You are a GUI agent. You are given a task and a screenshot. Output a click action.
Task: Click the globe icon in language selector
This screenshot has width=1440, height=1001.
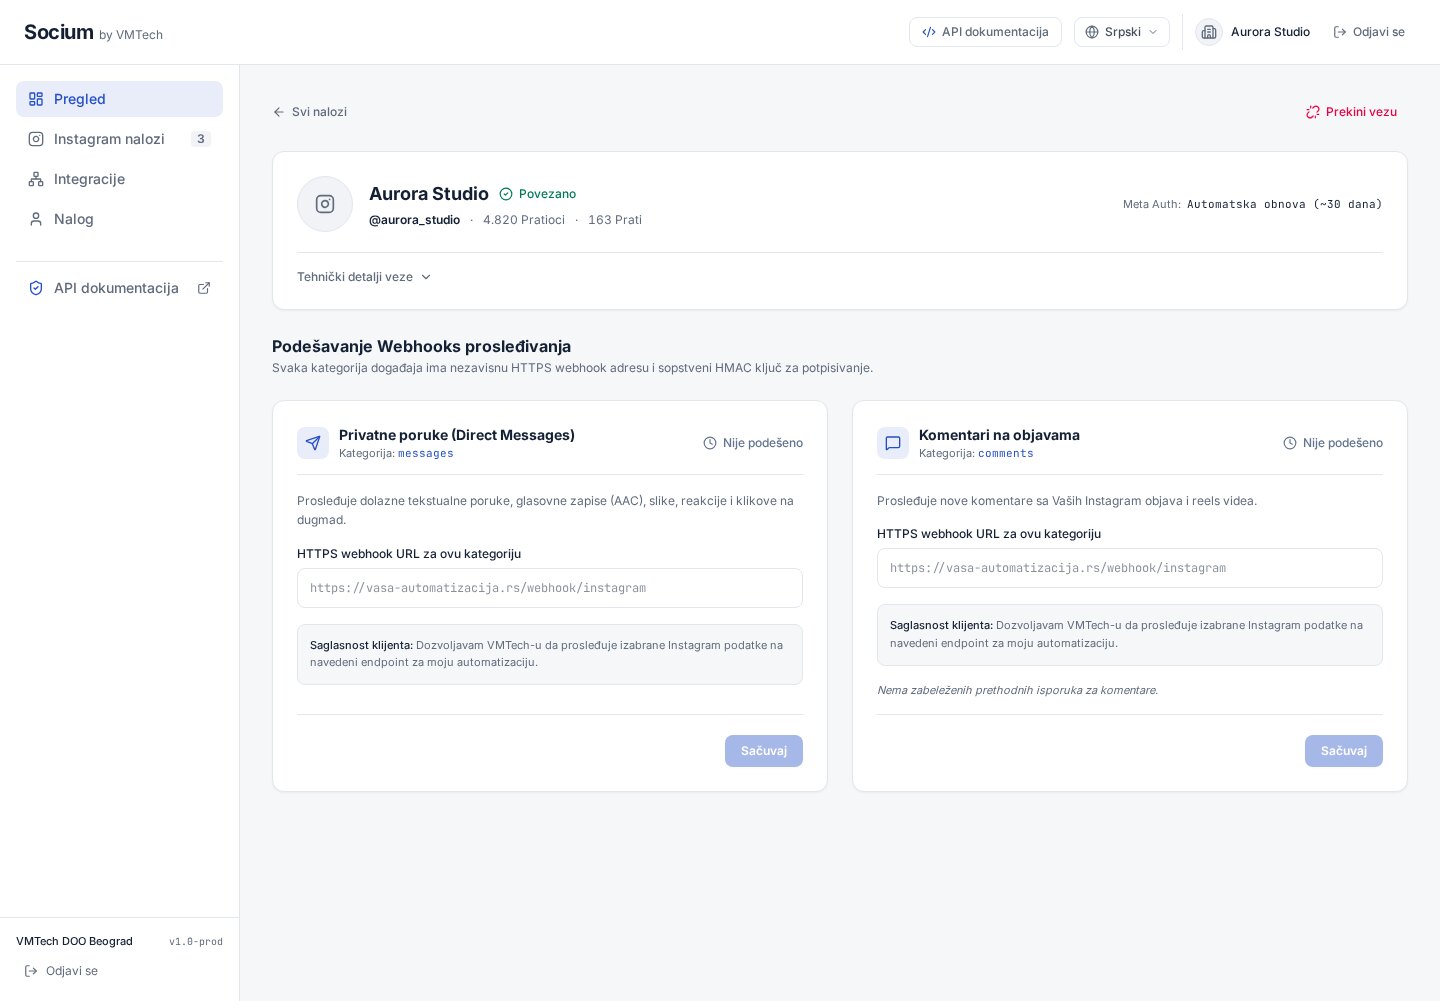click(1092, 32)
